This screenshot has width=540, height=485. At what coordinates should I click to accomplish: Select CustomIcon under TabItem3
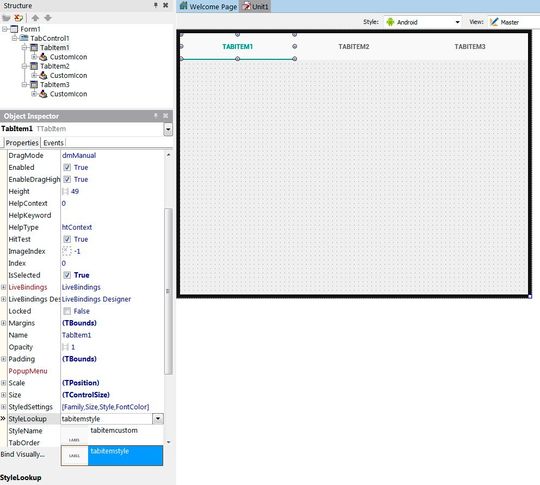coord(68,94)
